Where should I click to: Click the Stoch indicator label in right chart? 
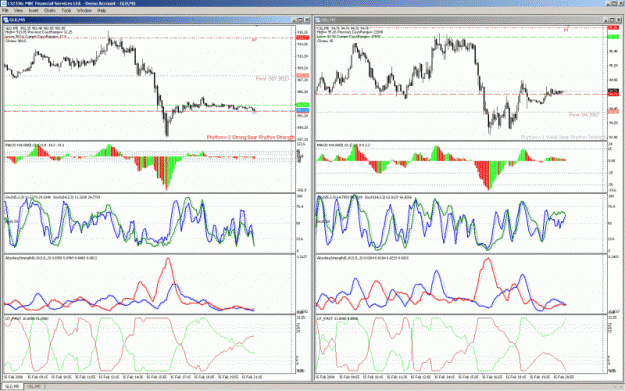coord(364,197)
